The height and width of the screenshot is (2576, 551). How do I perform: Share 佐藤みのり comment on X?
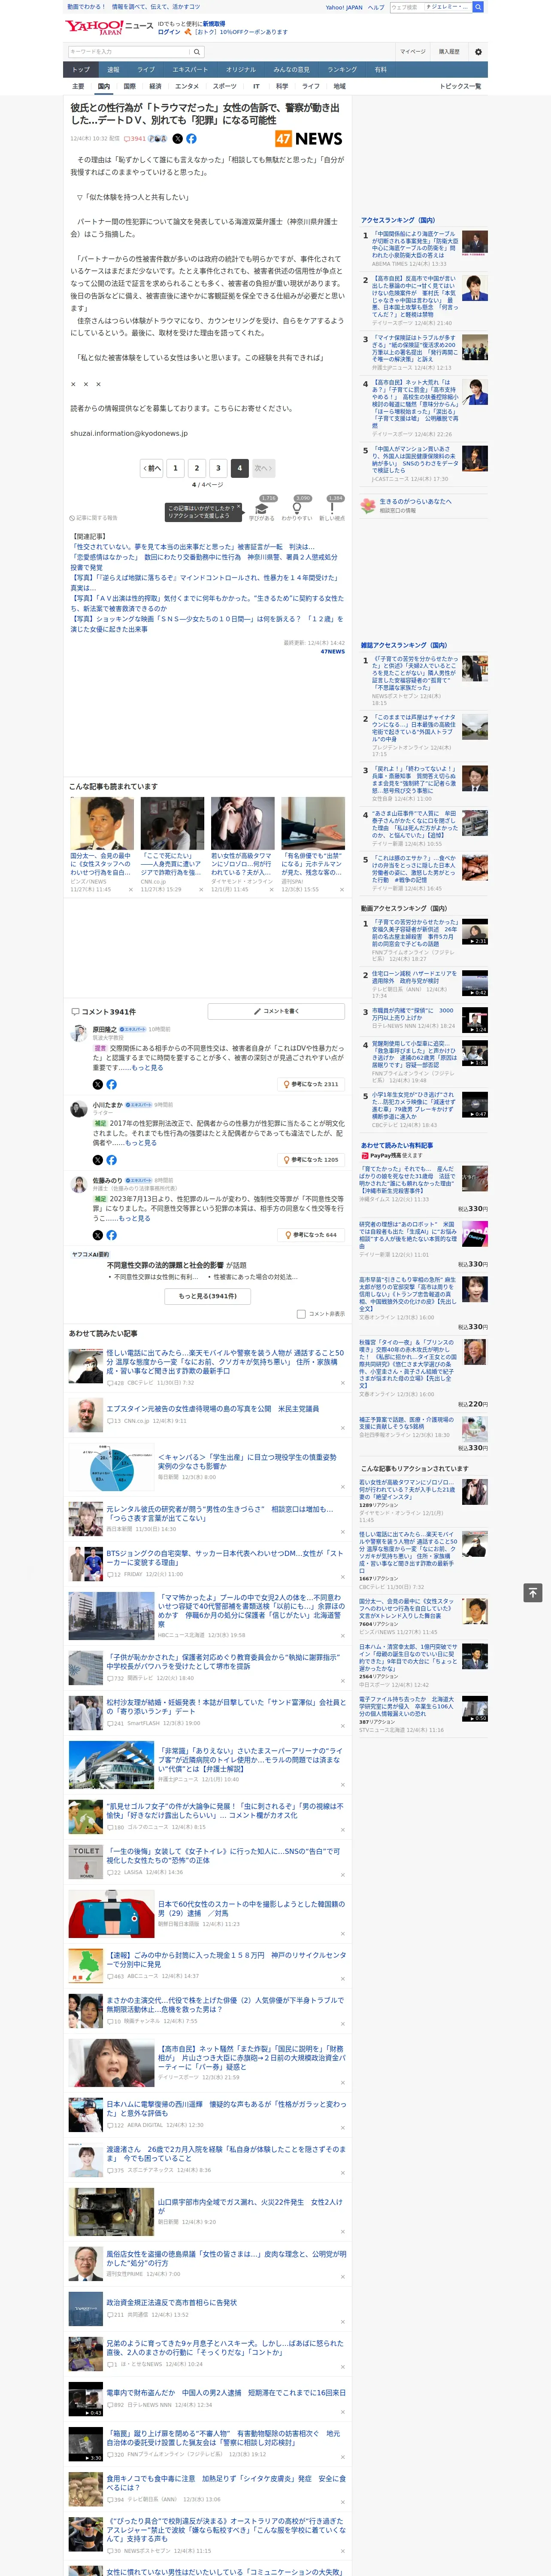pos(98,1235)
